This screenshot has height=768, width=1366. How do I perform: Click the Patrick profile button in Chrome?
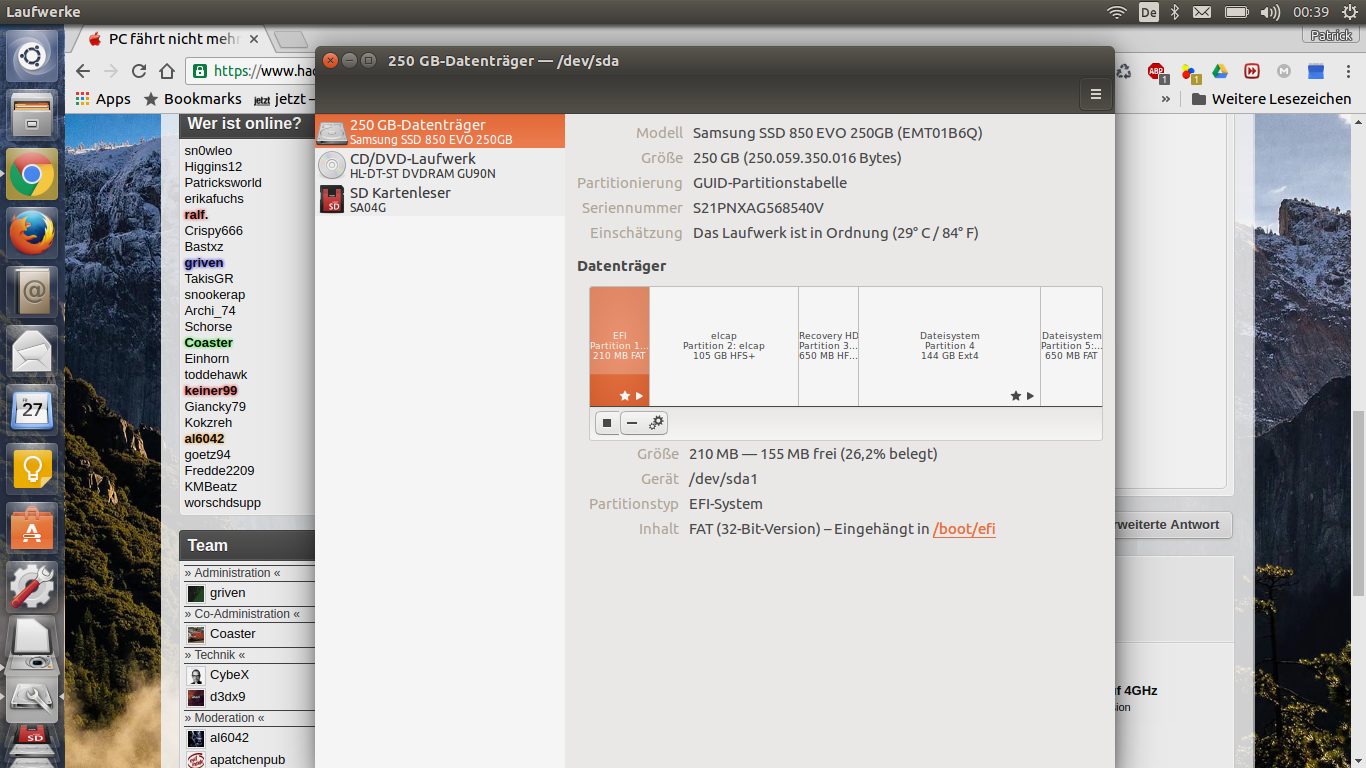pos(1331,35)
